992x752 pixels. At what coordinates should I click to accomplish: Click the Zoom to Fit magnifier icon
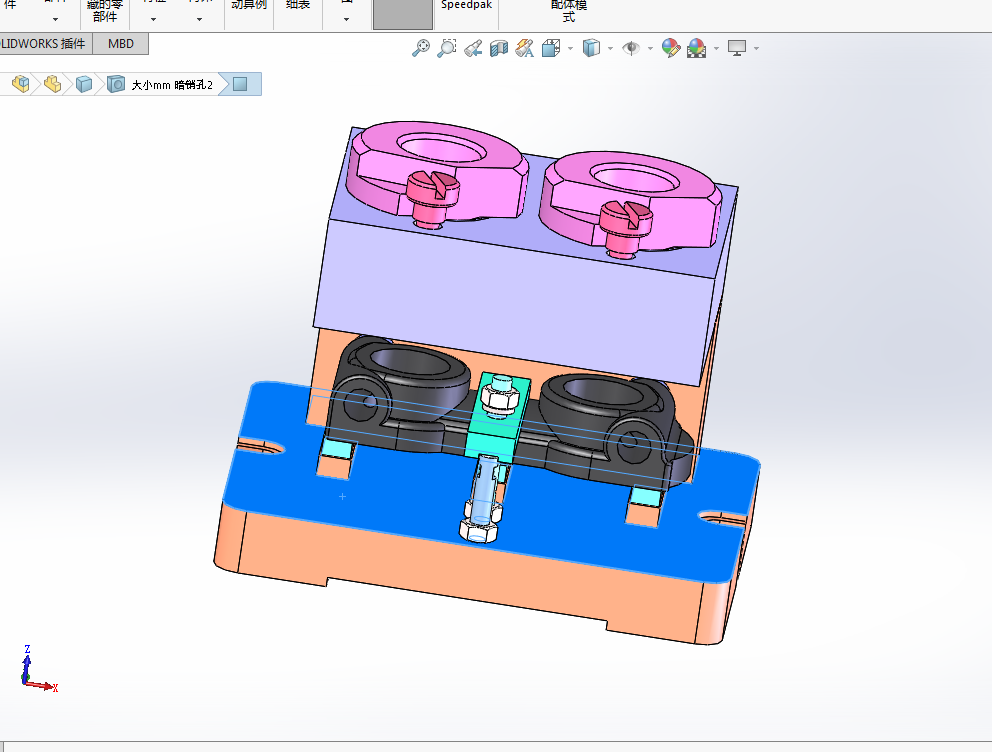[421, 48]
